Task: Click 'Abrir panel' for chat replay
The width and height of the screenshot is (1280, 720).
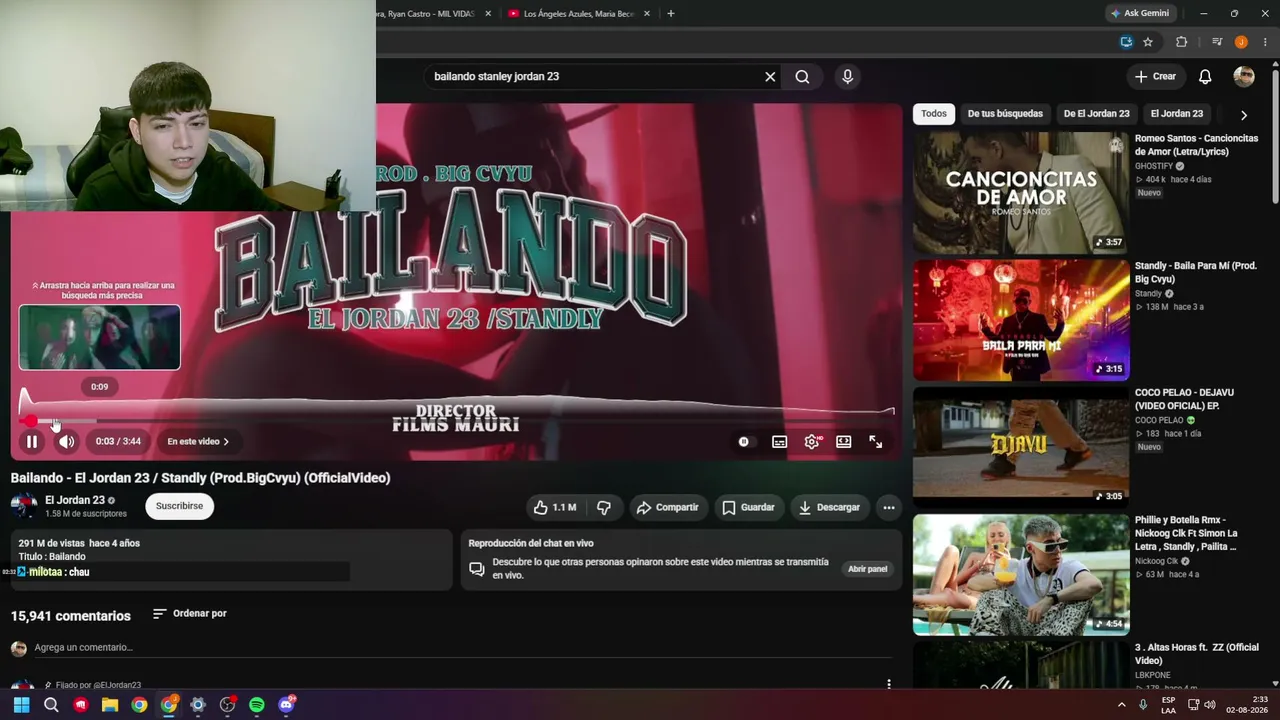Action: pos(867,569)
